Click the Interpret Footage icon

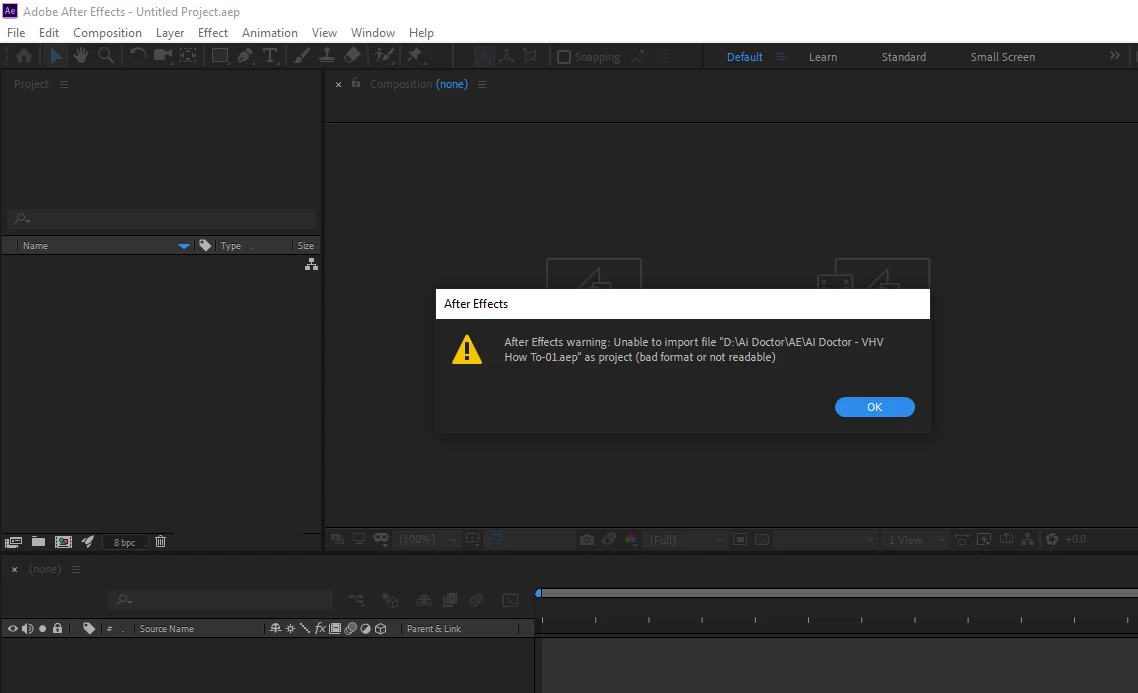13,542
